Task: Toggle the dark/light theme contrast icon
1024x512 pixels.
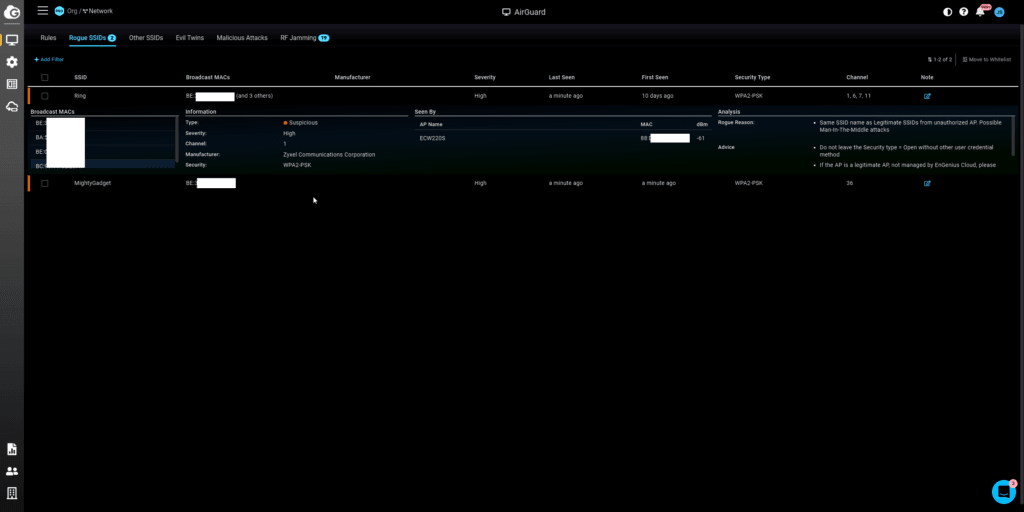Action: [948, 12]
